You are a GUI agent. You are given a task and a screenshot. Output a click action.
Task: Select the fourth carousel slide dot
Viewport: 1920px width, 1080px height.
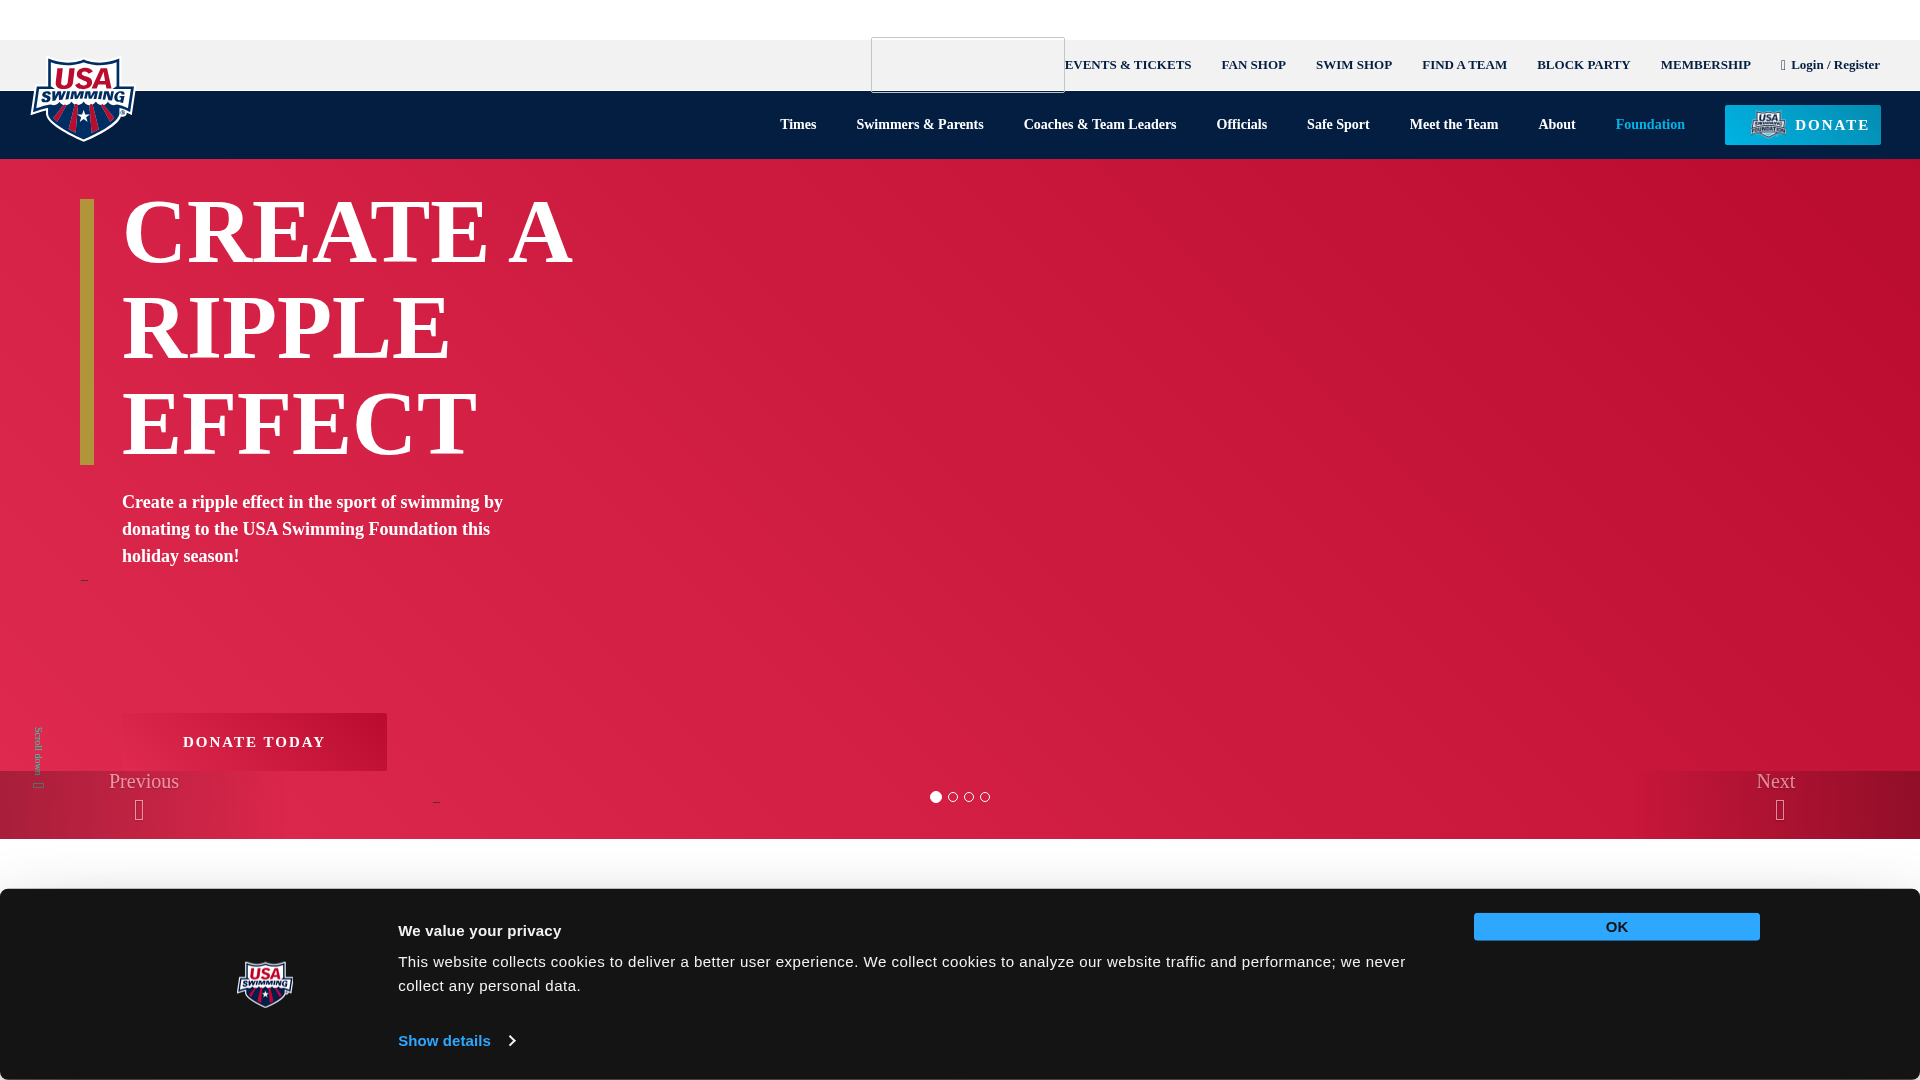pos(985,797)
